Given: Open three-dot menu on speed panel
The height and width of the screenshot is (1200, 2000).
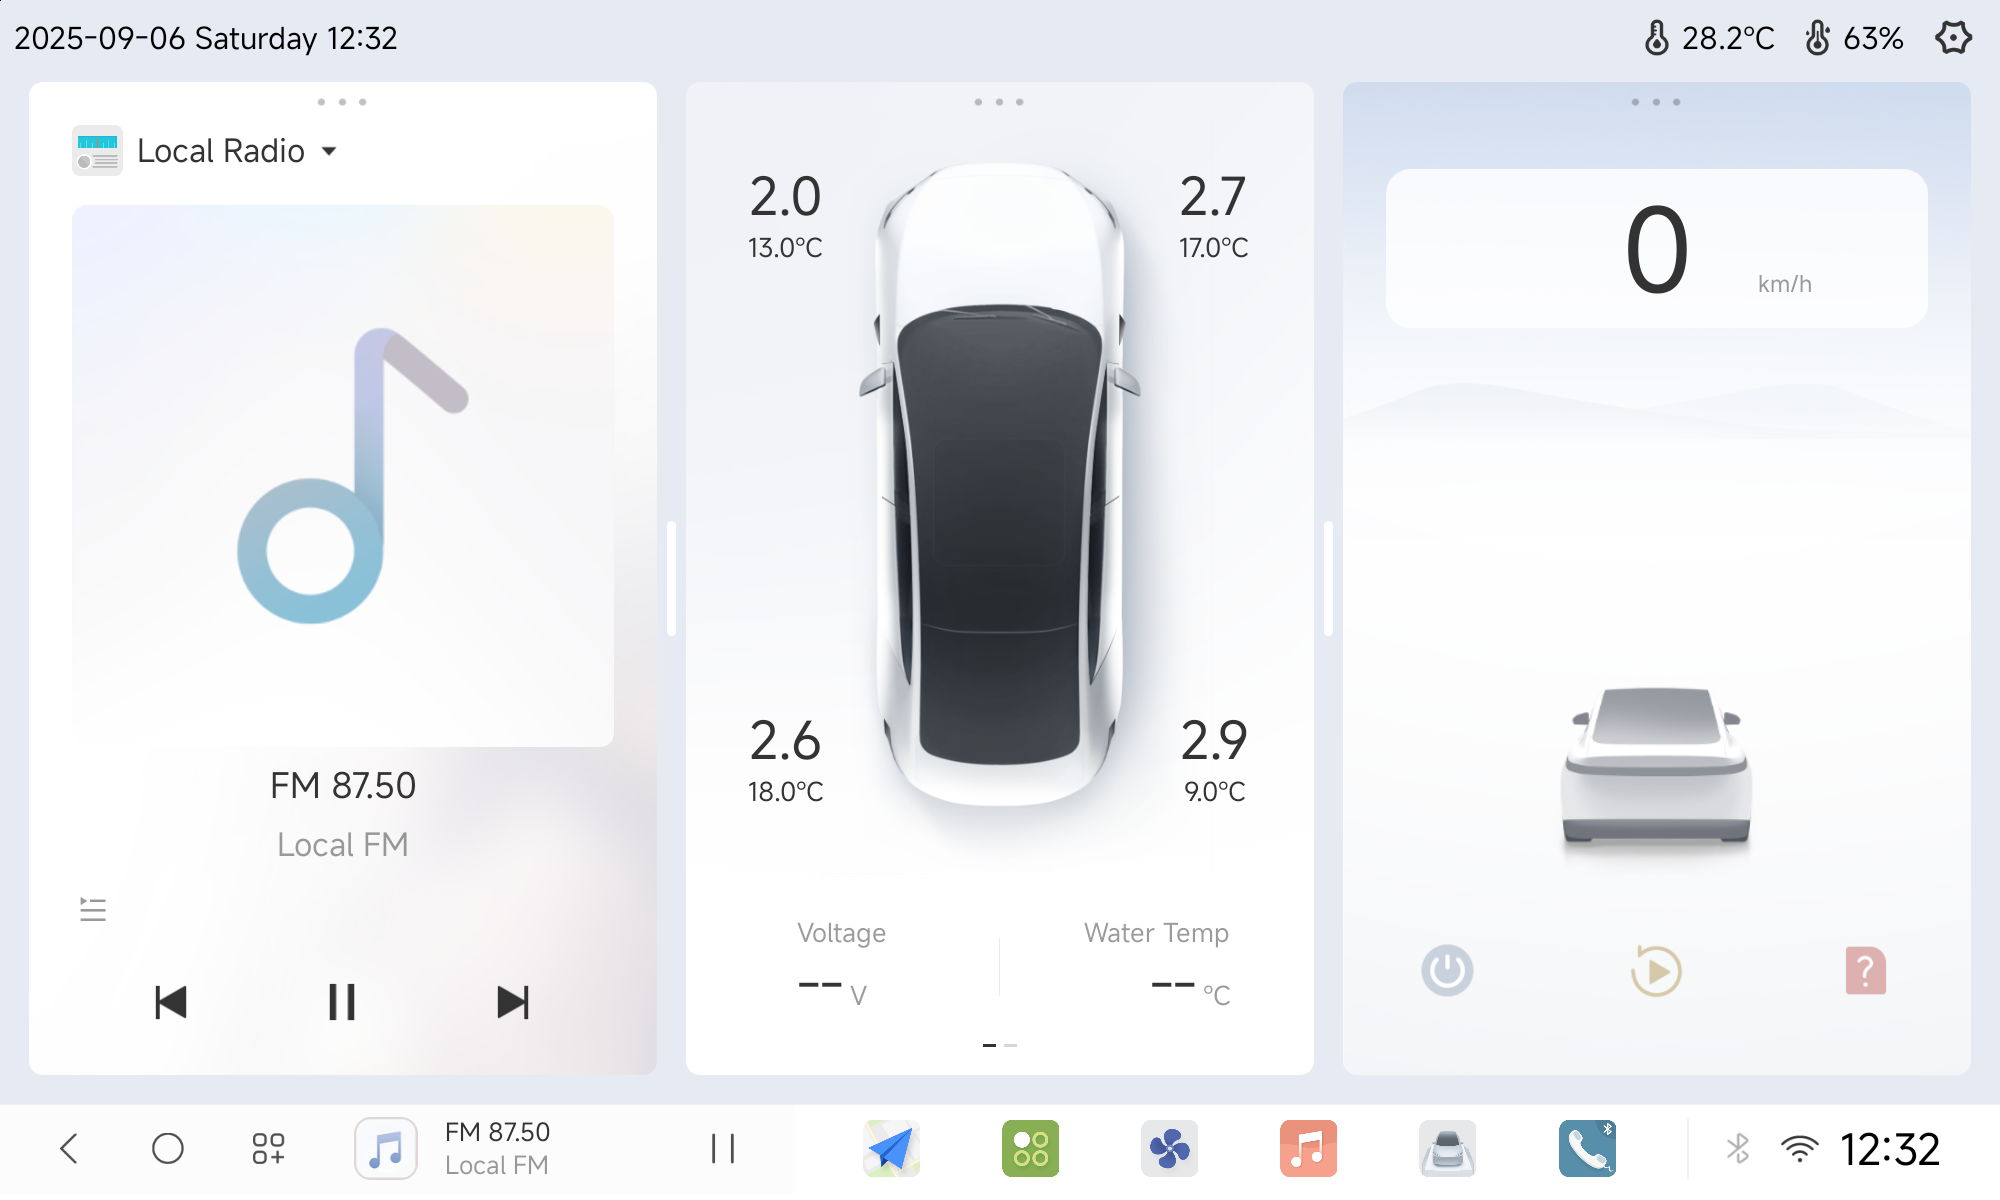Looking at the screenshot, I should pos(1655,102).
